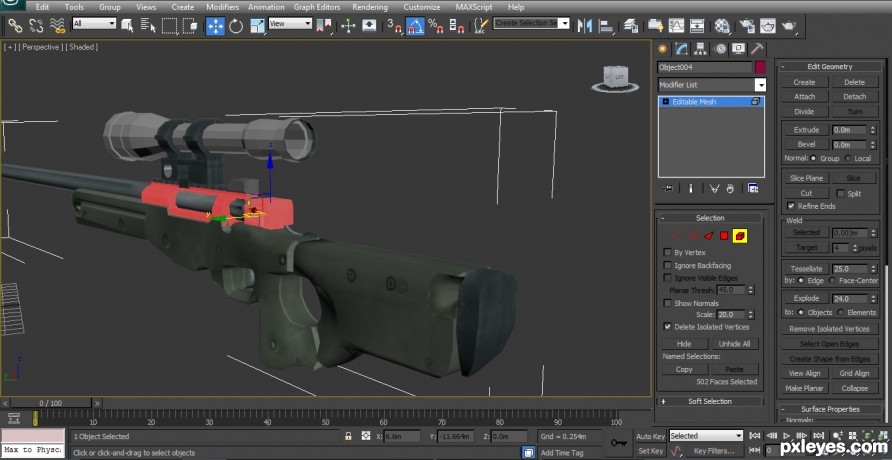Toggle Keyboard Shortcut Override icon
The height and width of the screenshot is (460, 892).
[369, 26]
